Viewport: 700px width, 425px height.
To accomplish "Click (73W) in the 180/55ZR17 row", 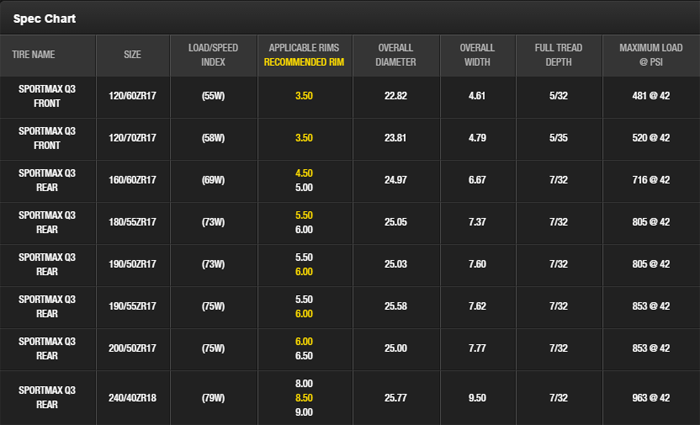I will [x=213, y=222].
